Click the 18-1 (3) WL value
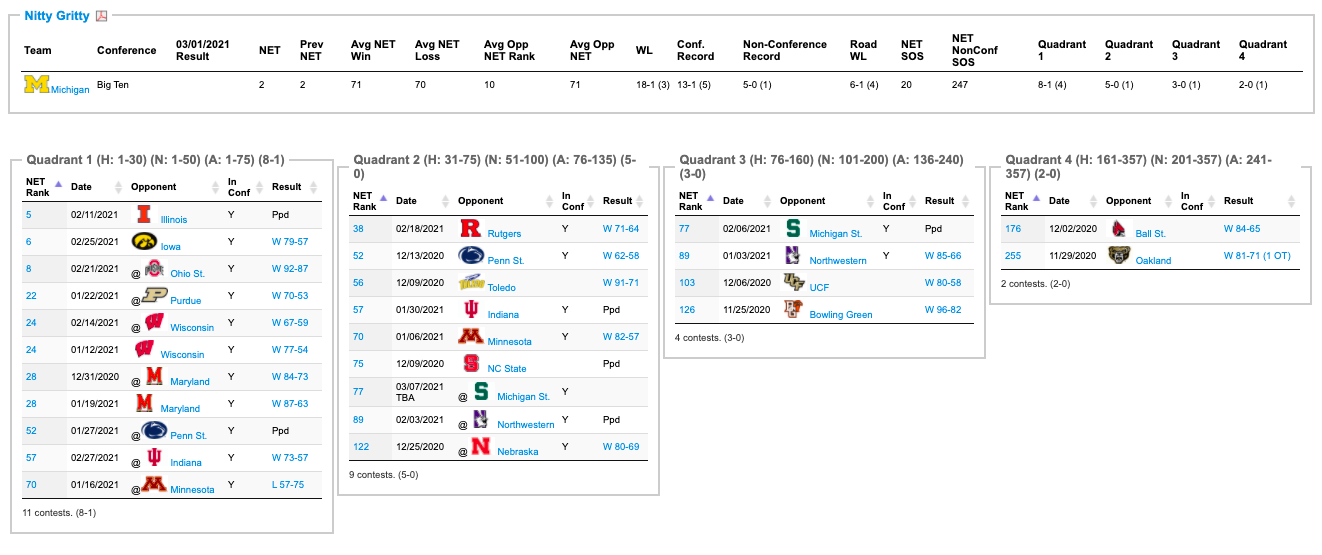Viewport: 1322px width, 555px height. [653, 85]
